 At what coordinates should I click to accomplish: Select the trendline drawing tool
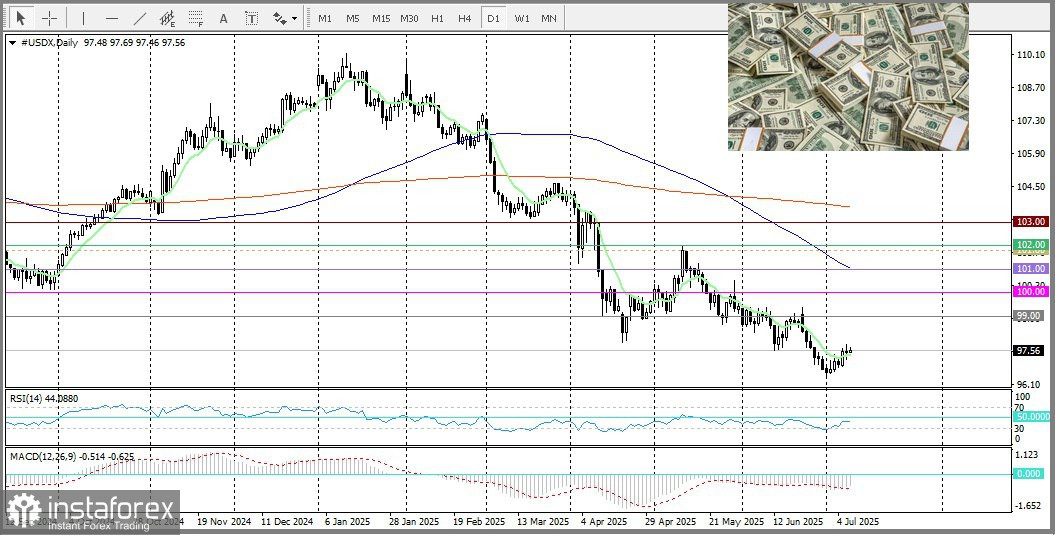coord(139,18)
